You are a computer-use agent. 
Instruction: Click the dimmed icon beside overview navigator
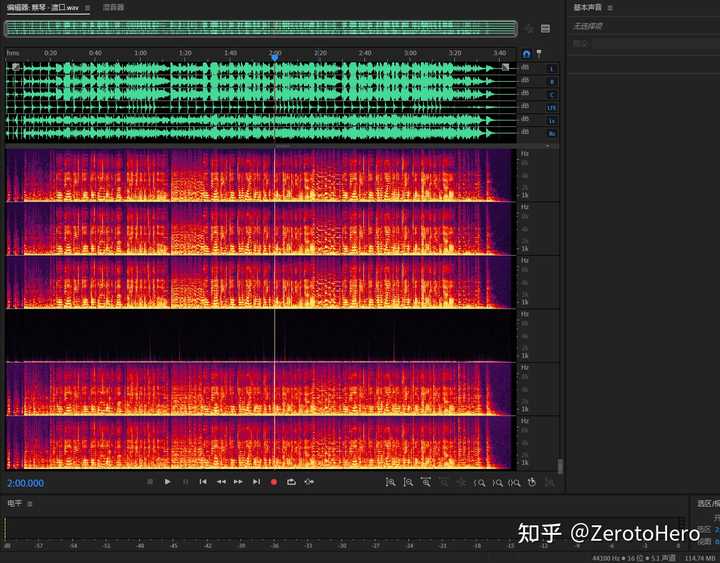click(x=529, y=29)
